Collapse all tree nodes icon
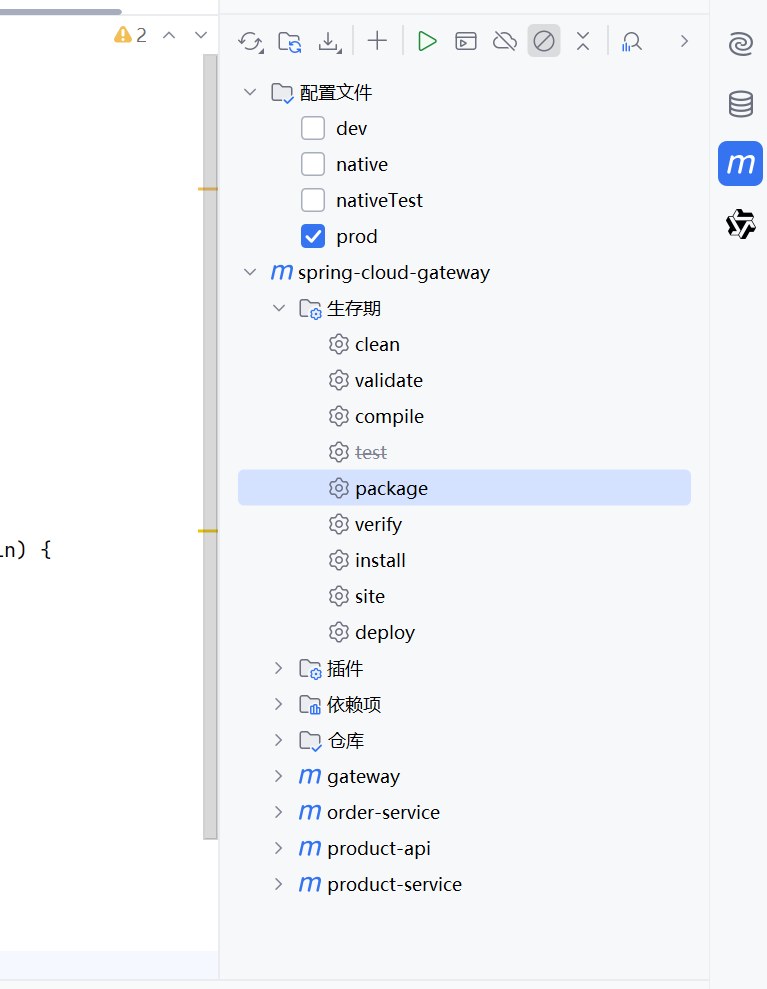The height and width of the screenshot is (989, 767). point(583,41)
